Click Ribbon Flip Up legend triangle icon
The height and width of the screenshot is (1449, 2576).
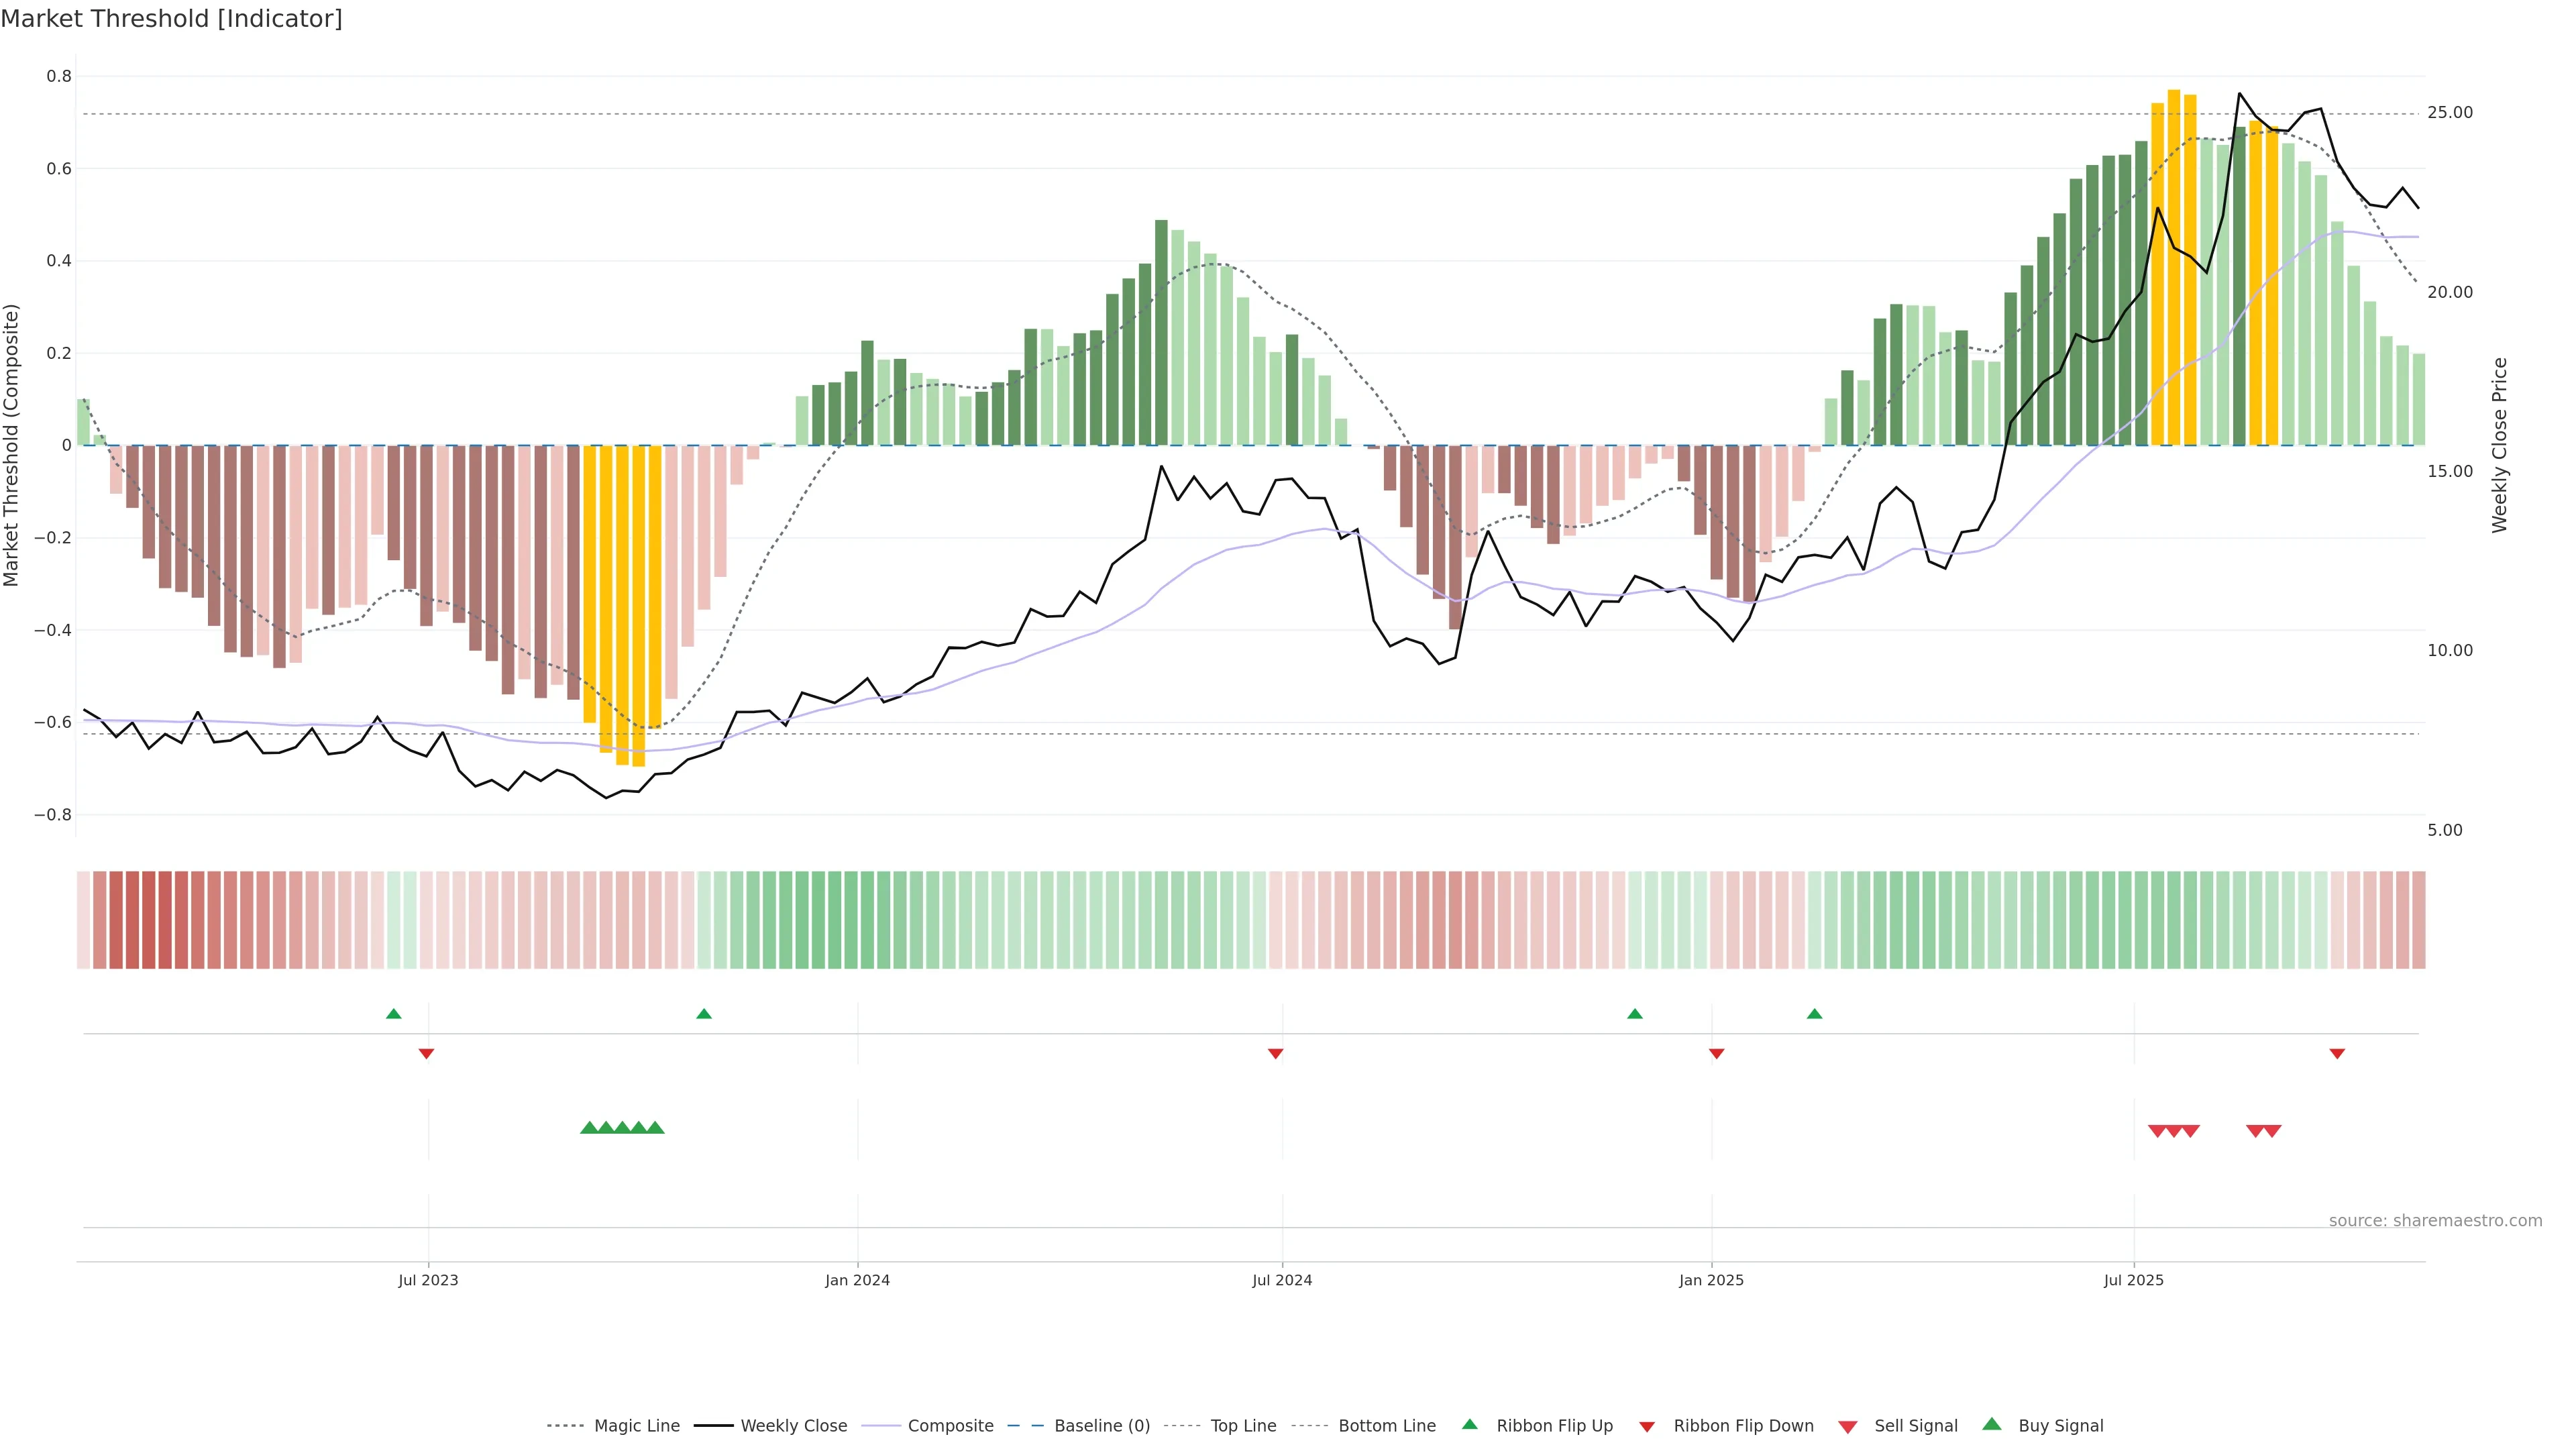click(x=1469, y=1425)
